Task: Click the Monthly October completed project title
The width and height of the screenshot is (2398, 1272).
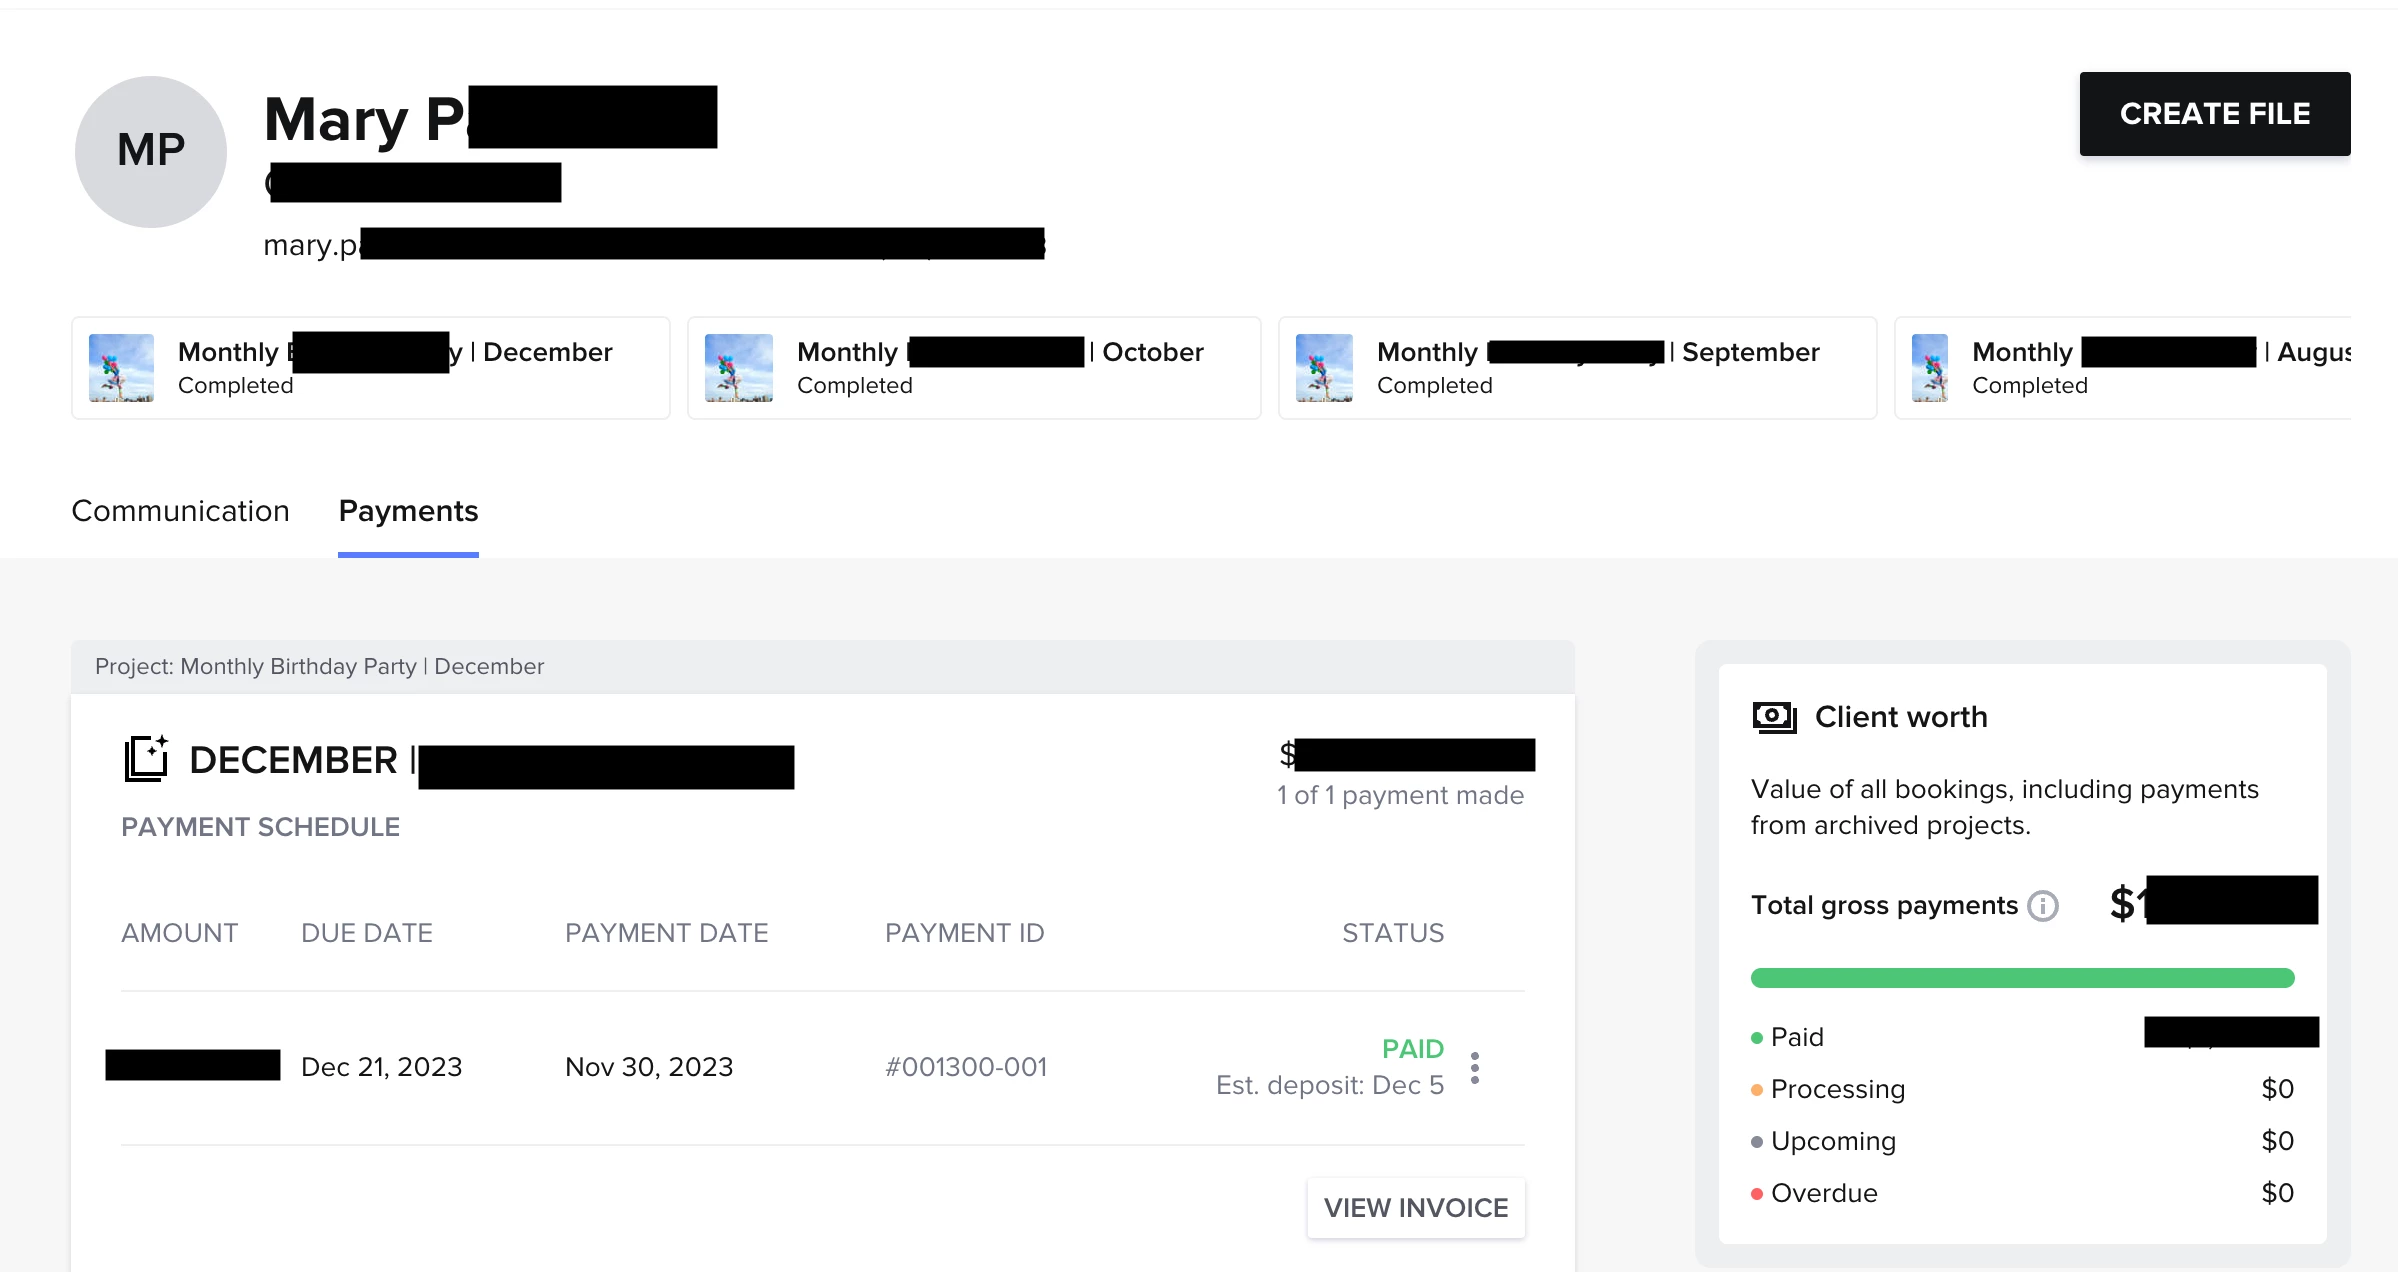Action: pos(999,352)
